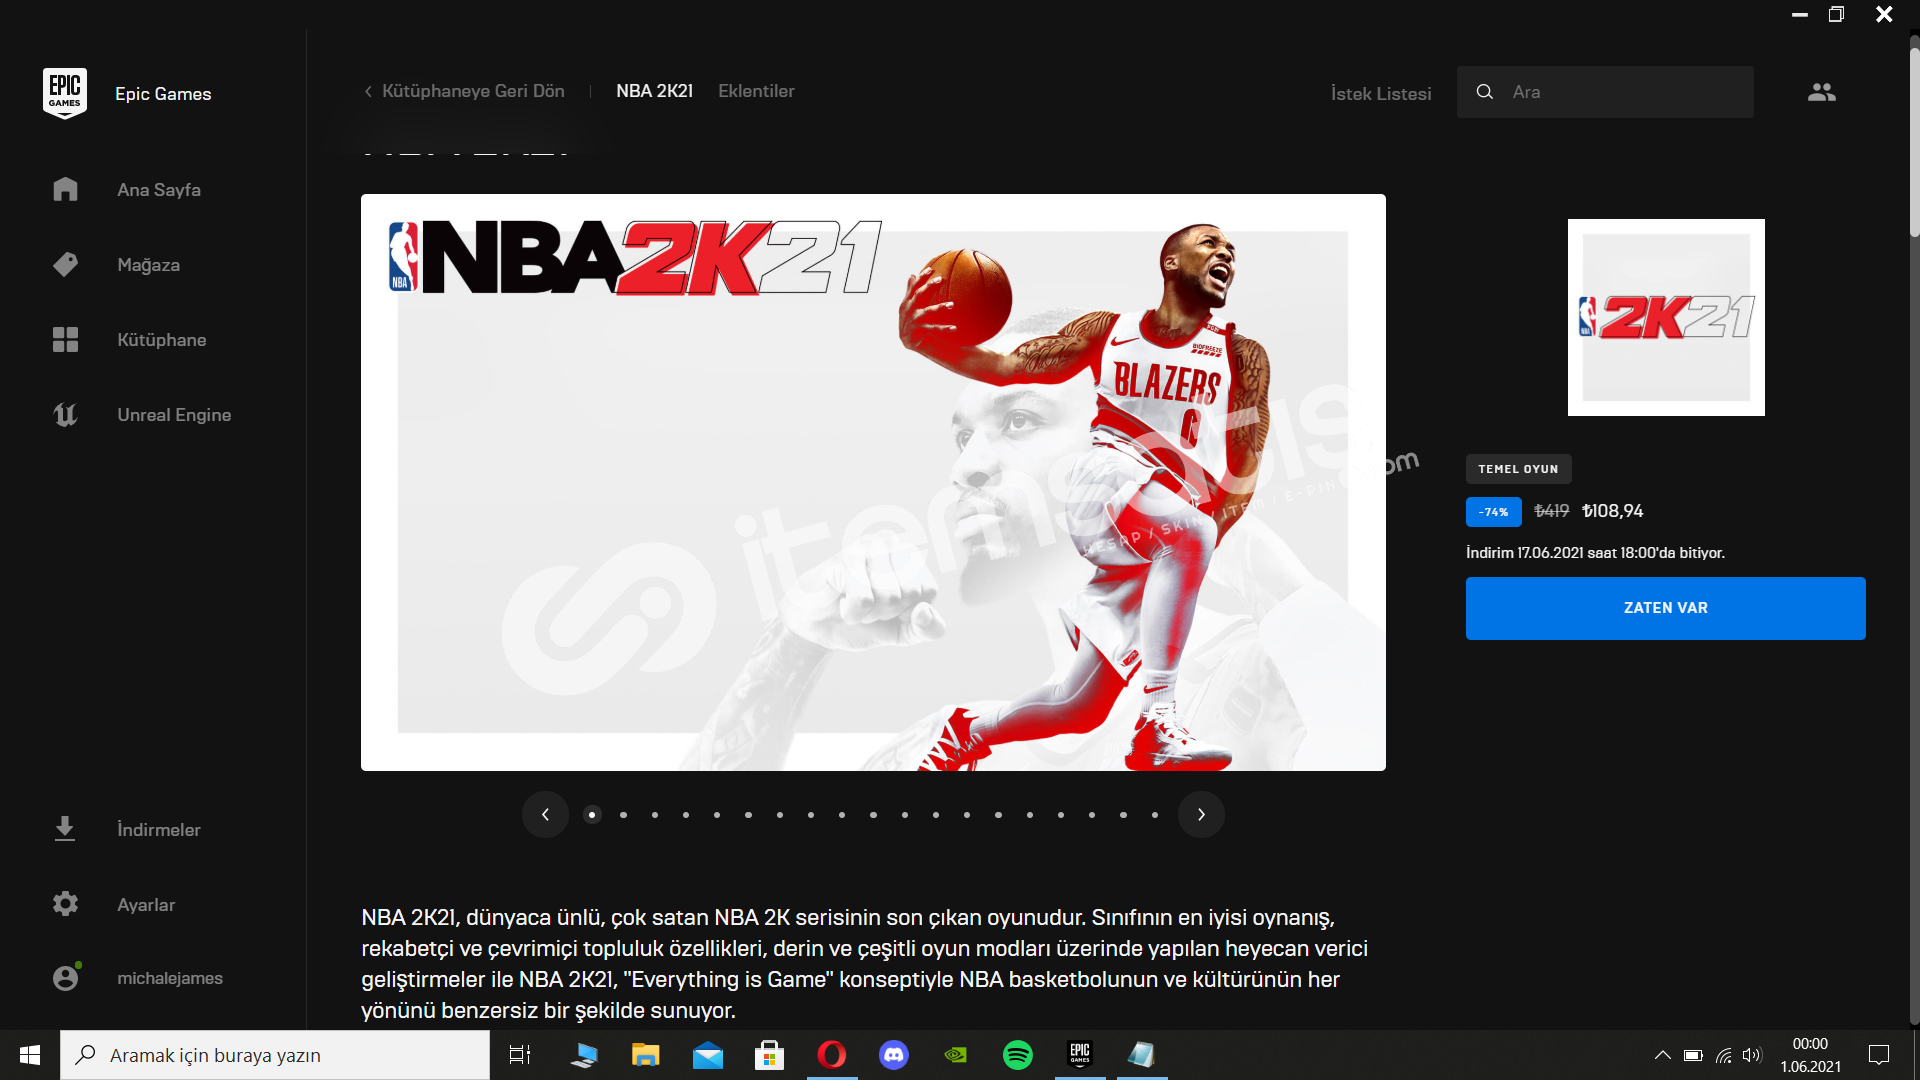
Task: Open Ana Sayfa home icon
Action: (65, 189)
